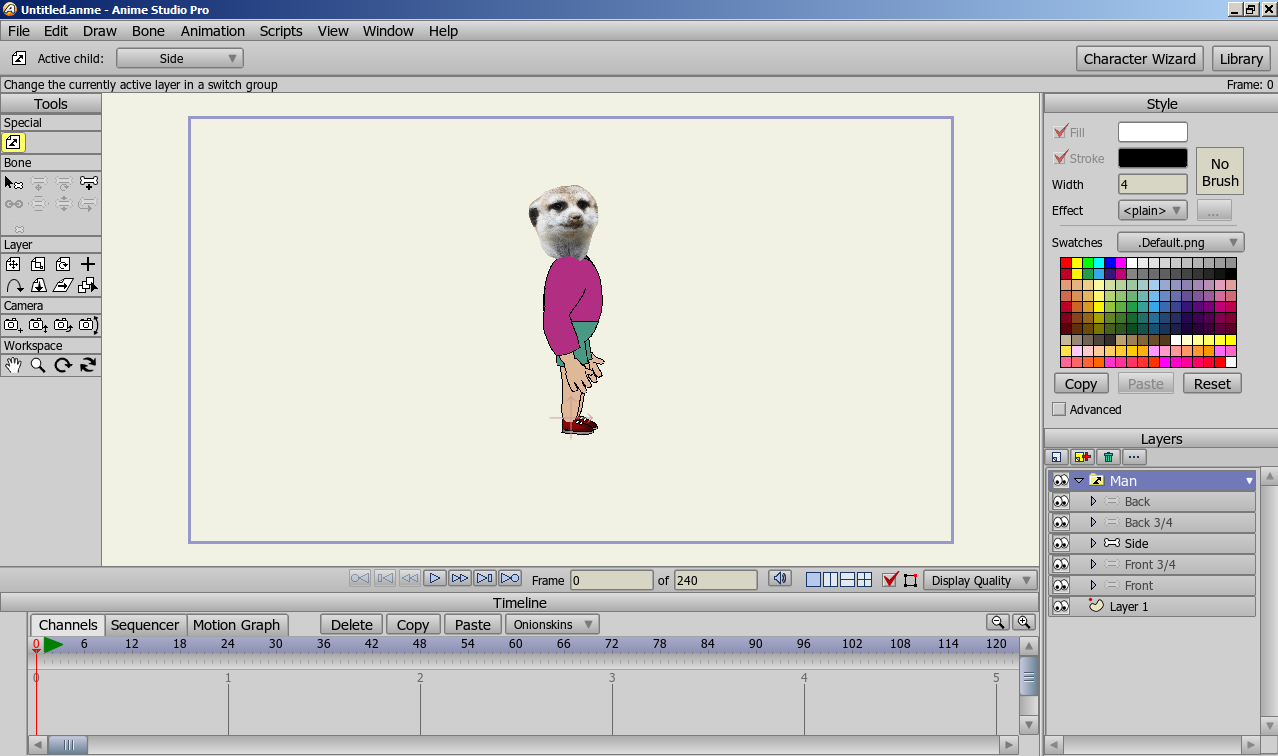Open the Animation menu
The height and width of the screenshot is (756, 1278).
(212, 31)
